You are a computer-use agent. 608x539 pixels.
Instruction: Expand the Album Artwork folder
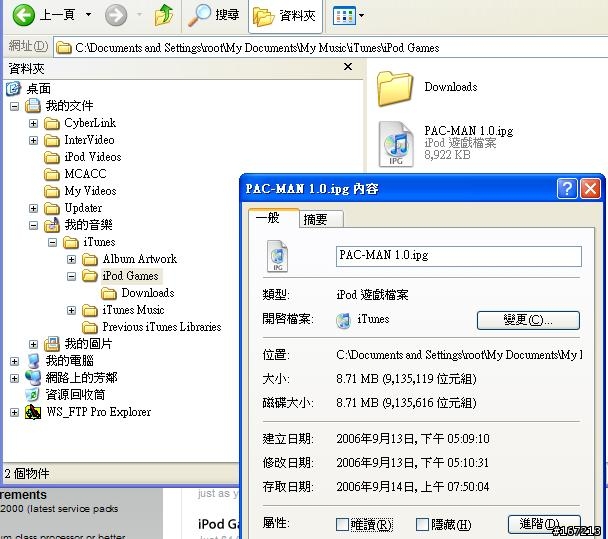point(71,259)
